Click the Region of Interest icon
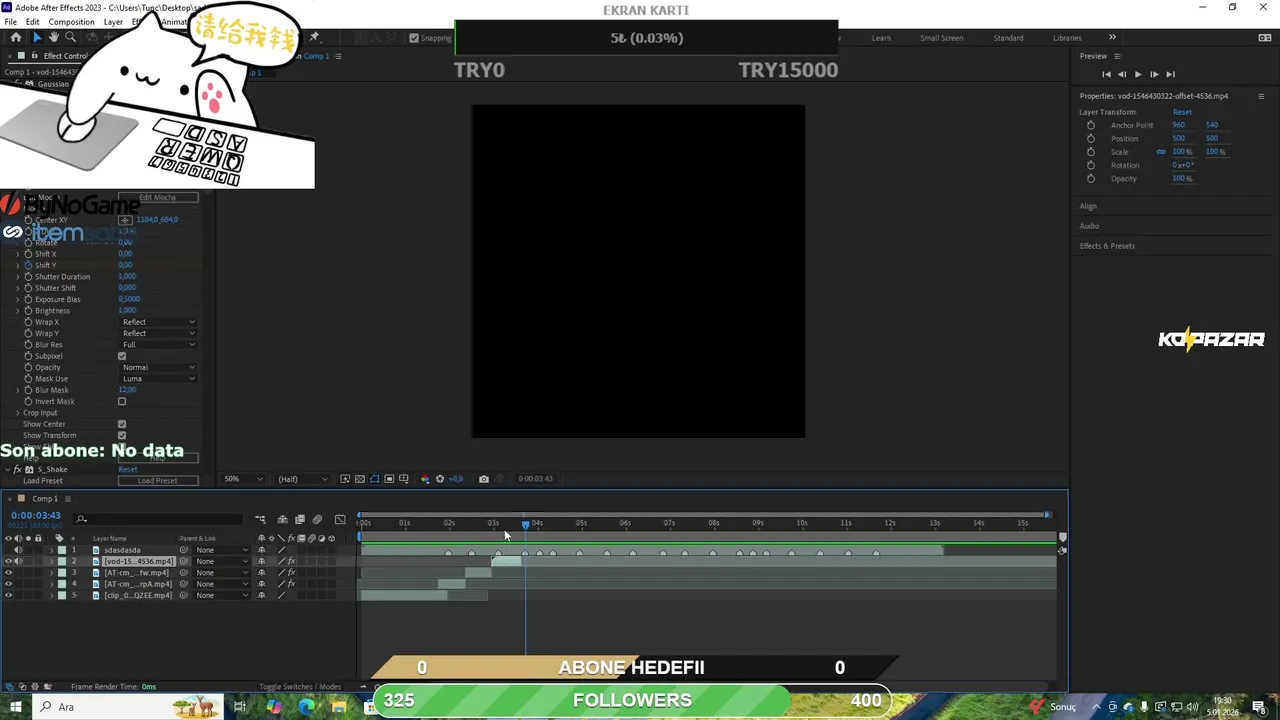 coord(389,479)
